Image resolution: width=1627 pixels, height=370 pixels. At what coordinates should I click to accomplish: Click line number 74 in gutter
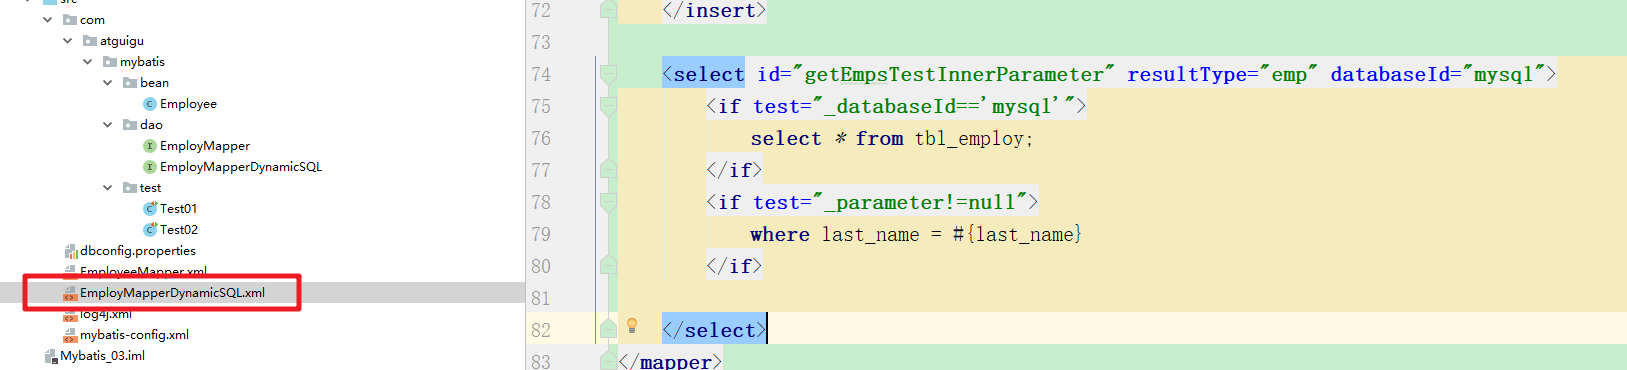pyautogui.click(x=541, y=74)
